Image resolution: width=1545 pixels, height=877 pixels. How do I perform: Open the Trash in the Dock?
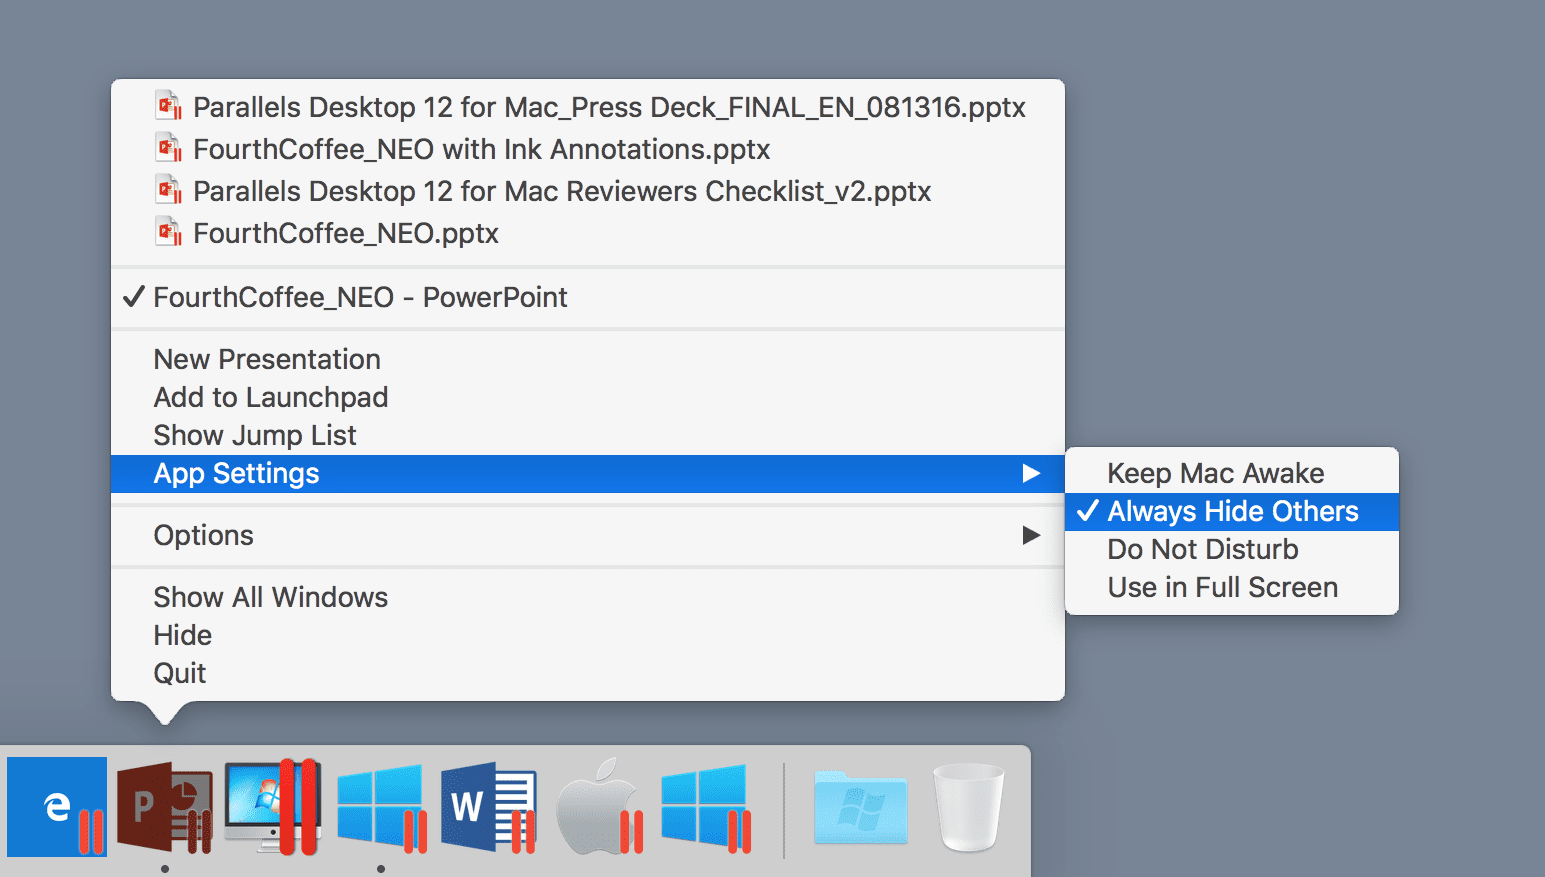click(968, 807)
